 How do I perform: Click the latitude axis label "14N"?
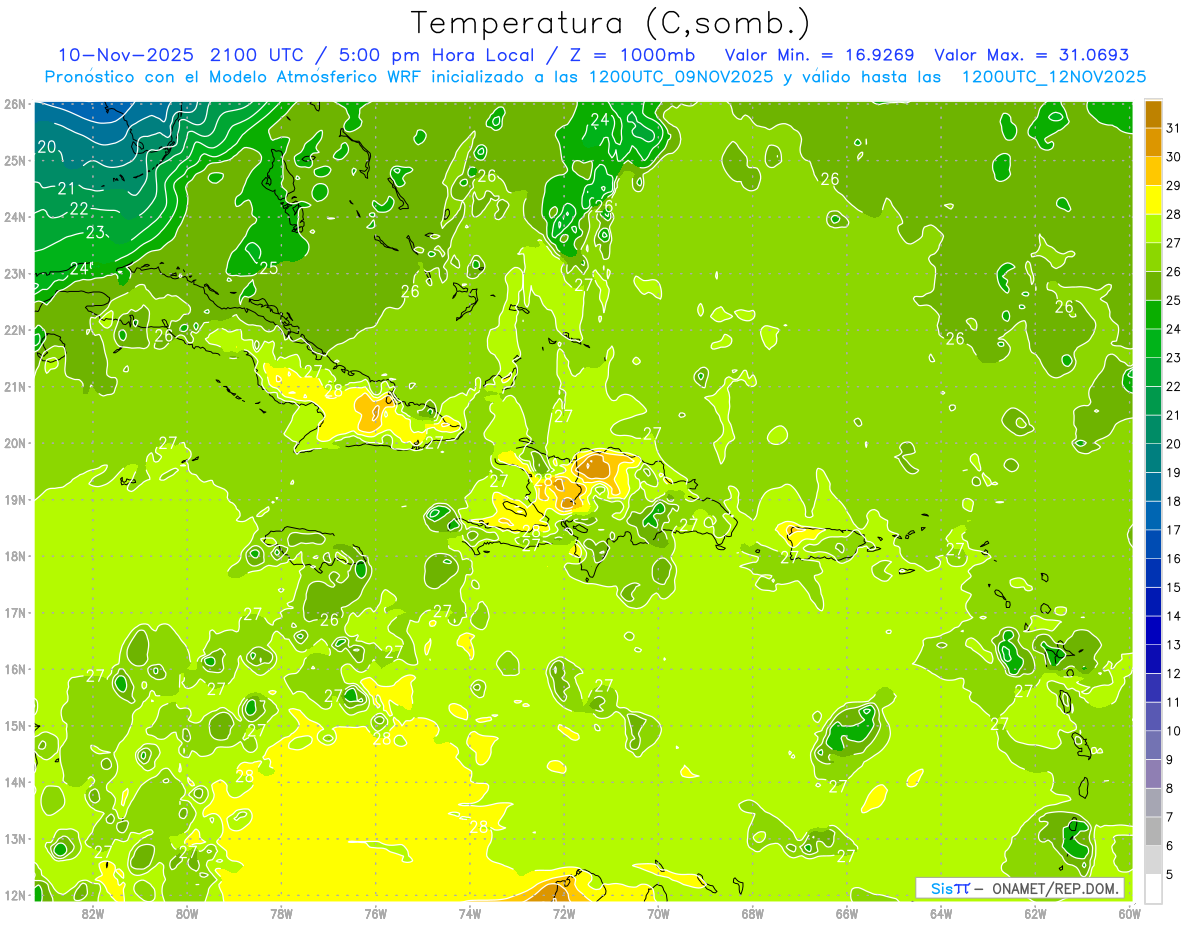(14, 782)
